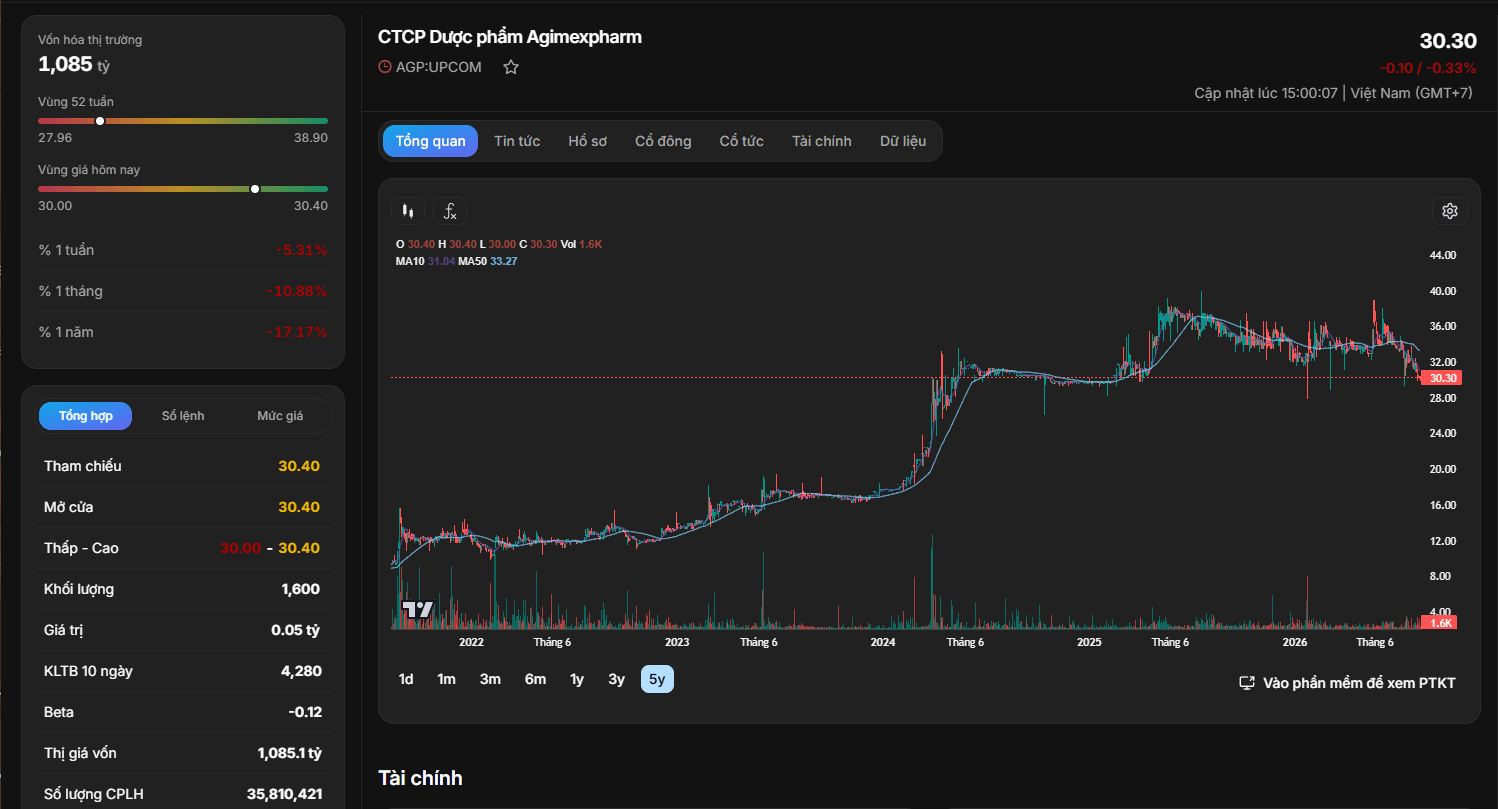Click the CTCP Dược phẩm Agimexpharm title
Image resolution: width=1498 pixels, height=809 pixels.
point(510,37)
